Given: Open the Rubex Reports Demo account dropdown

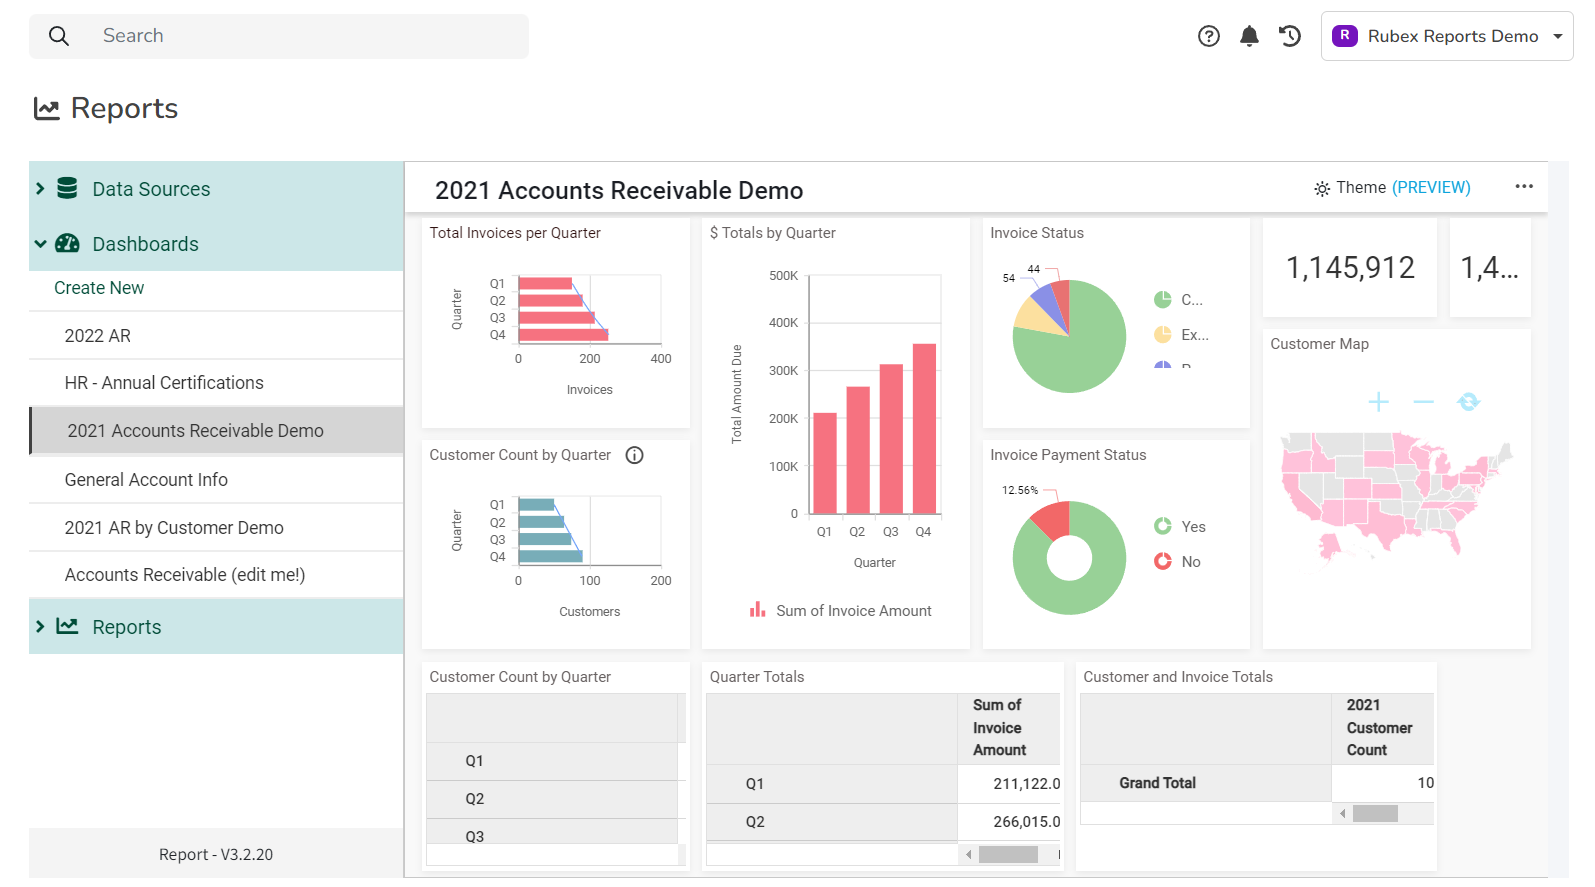Looking at the screenshot, I should point(1446,36).
